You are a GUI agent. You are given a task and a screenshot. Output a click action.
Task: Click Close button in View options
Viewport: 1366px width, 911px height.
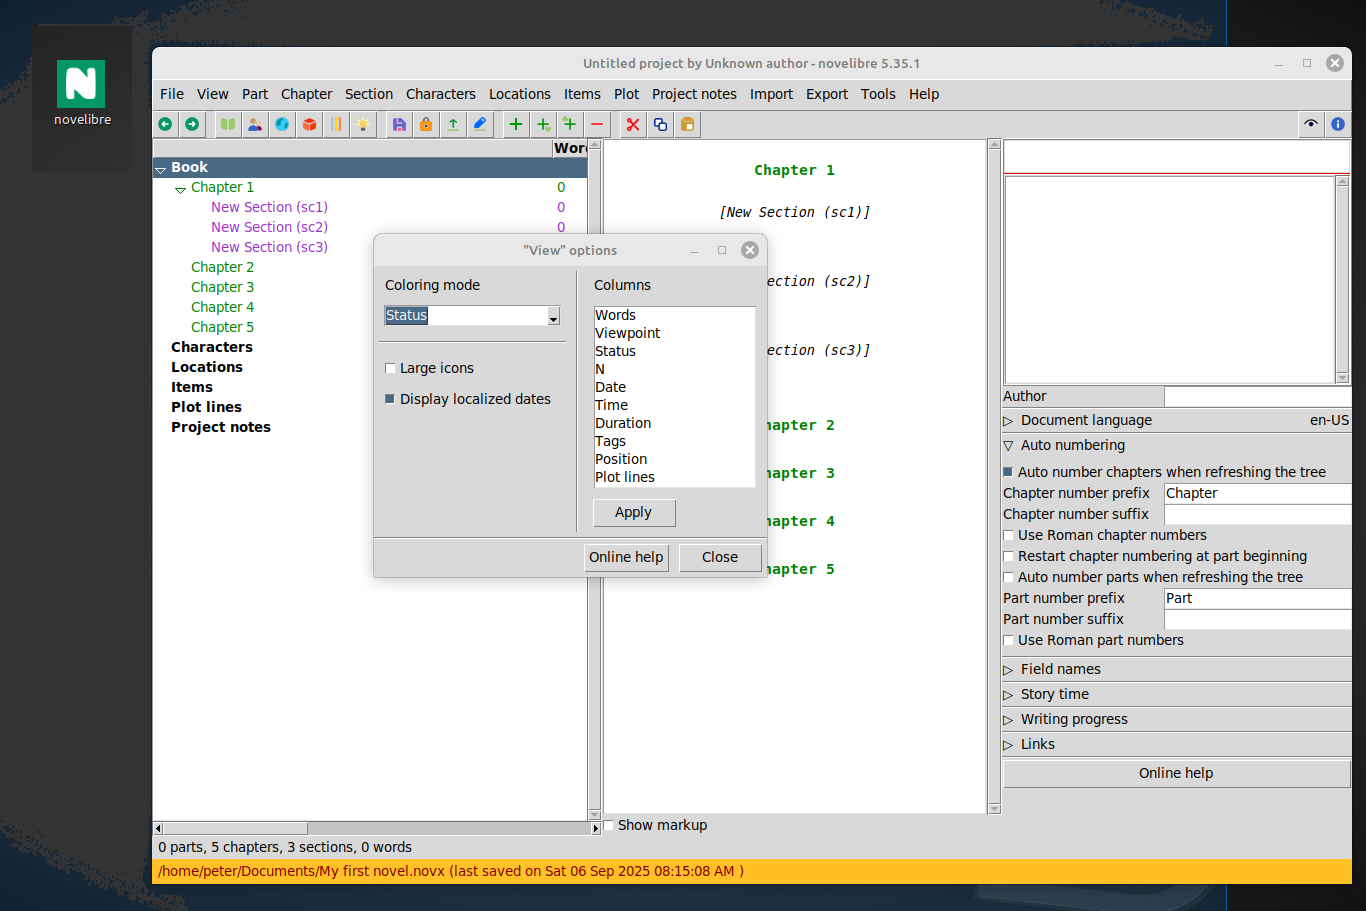(720, 557)
